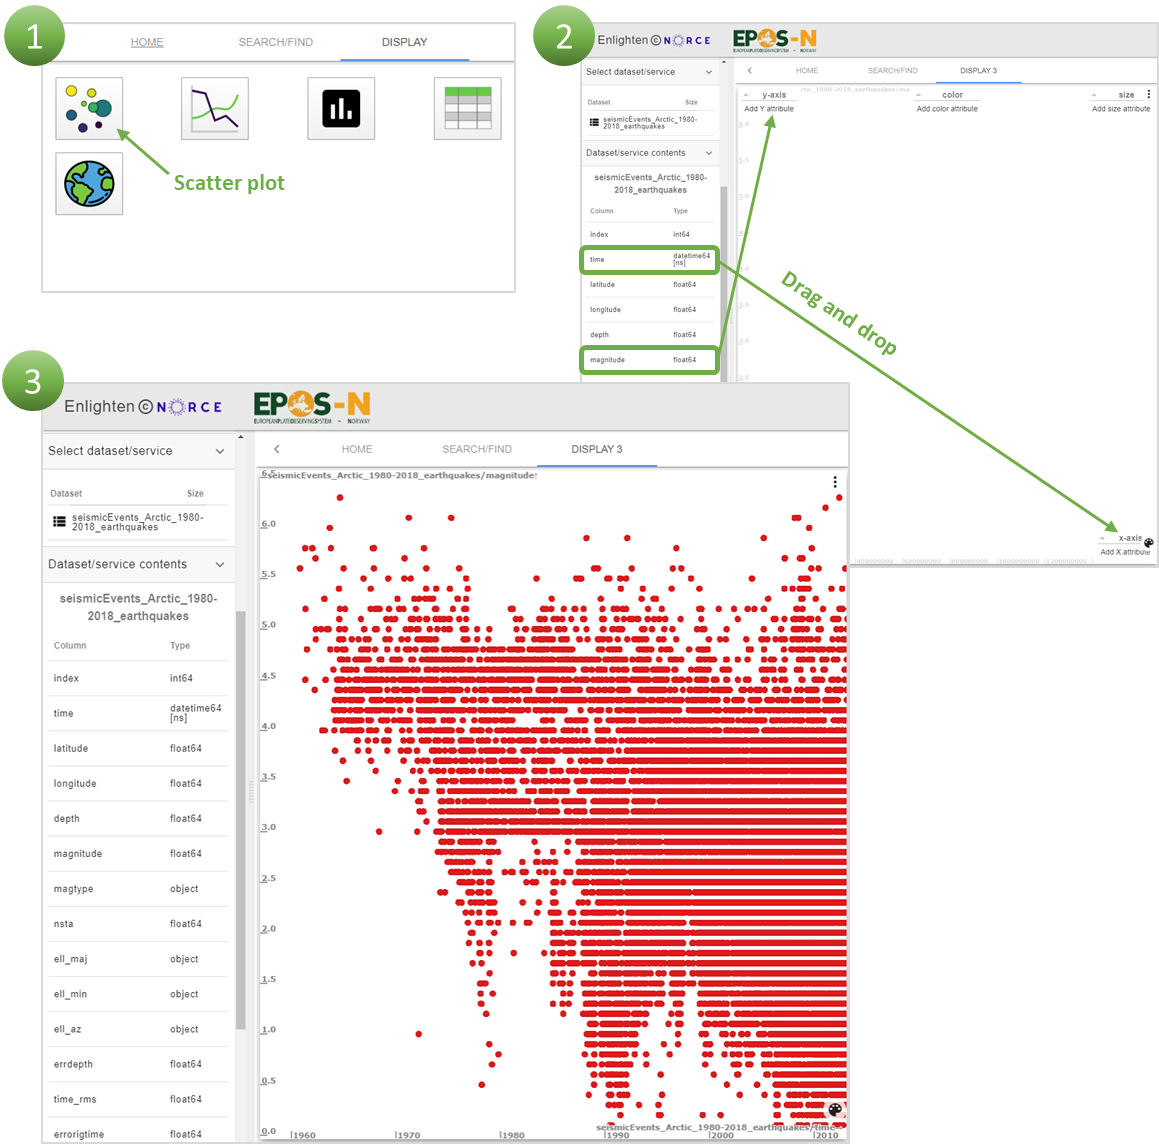
Task: Open the three-dot menu above the scatter chart
Action: coord(835,482)
